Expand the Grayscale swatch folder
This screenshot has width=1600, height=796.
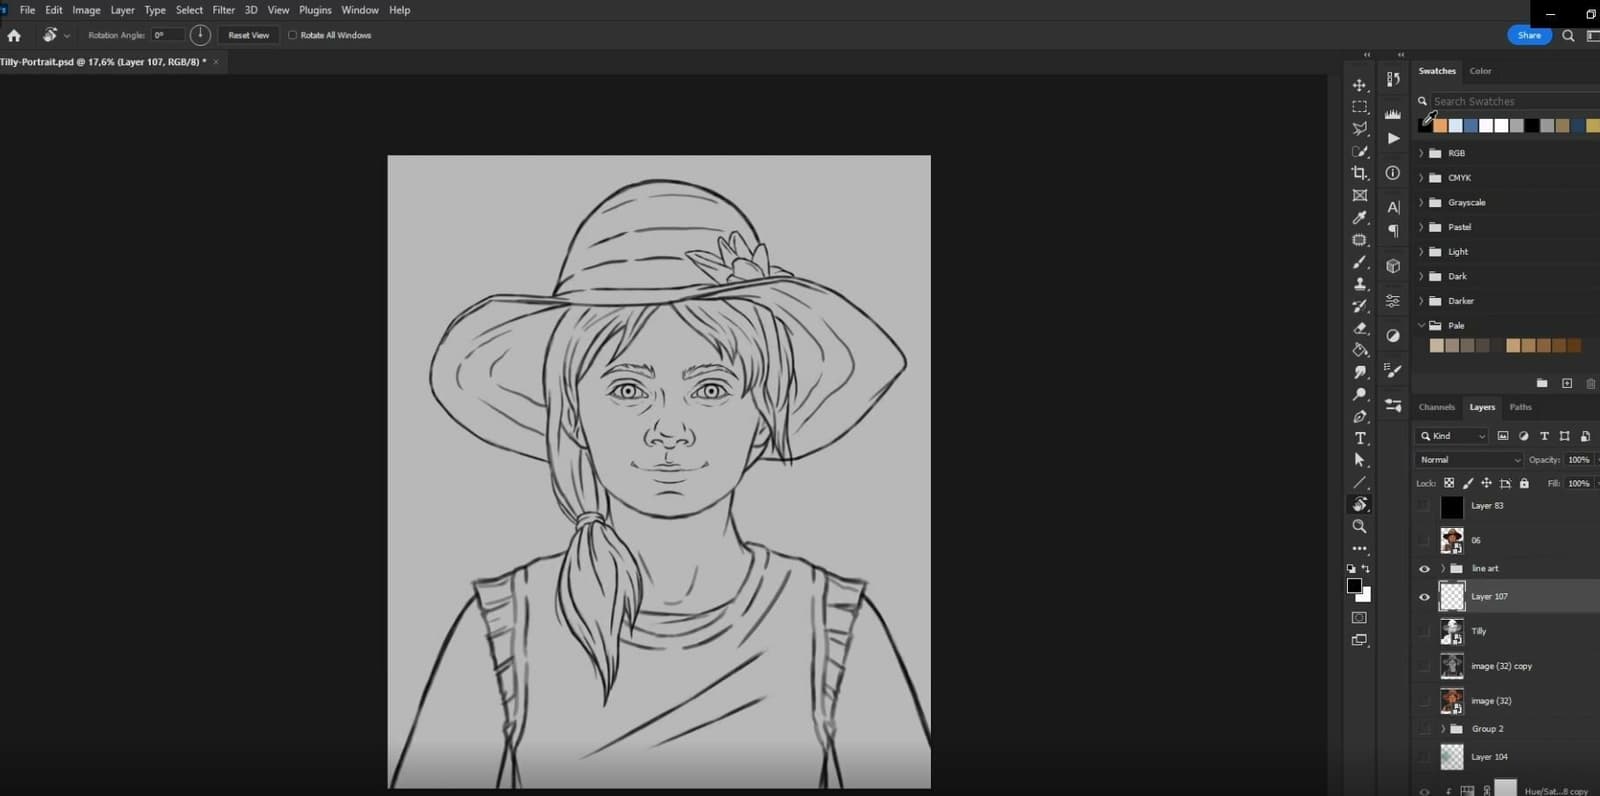pos(1421,202)
